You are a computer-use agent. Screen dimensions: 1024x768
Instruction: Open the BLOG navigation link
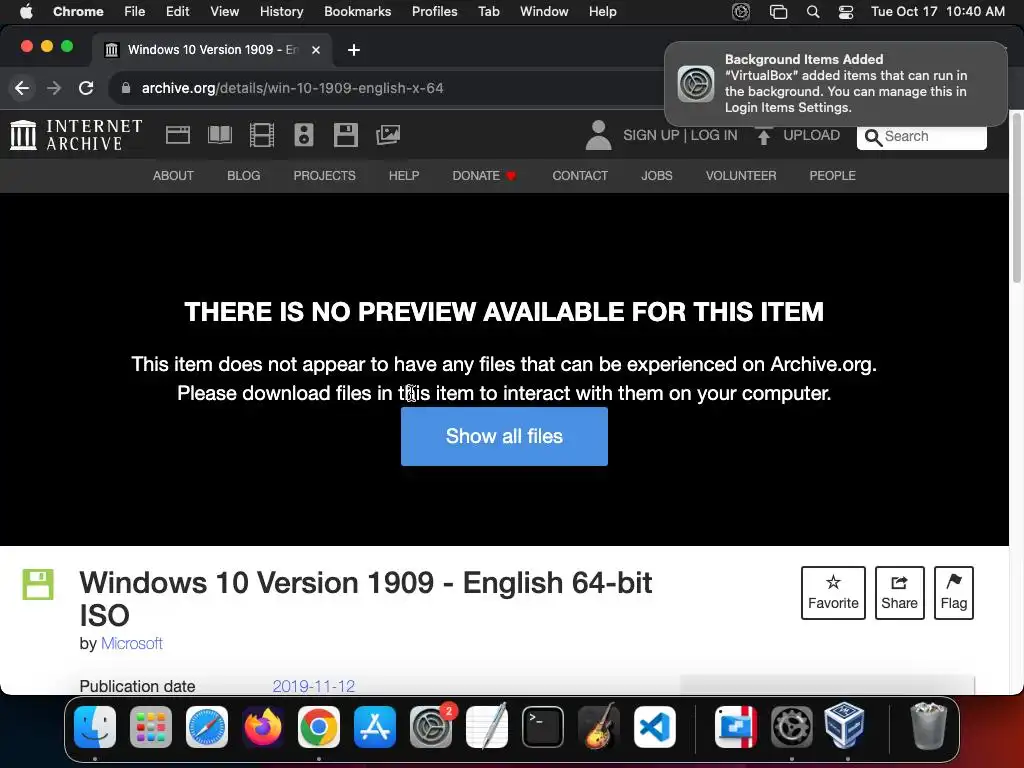click(244, 176)
